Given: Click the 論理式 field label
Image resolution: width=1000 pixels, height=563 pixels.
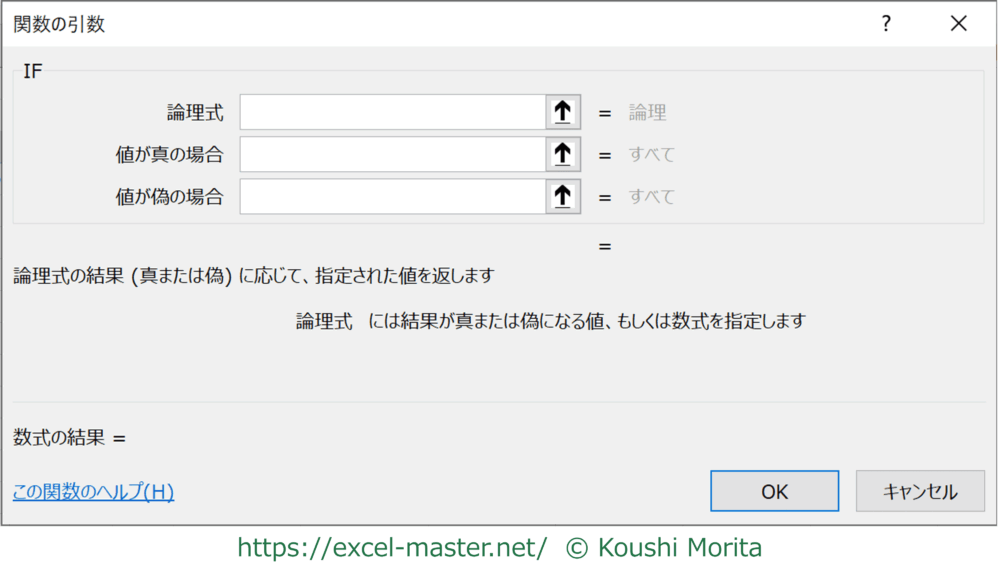Looking at the screenshot, I should click(x=195, y=113).
